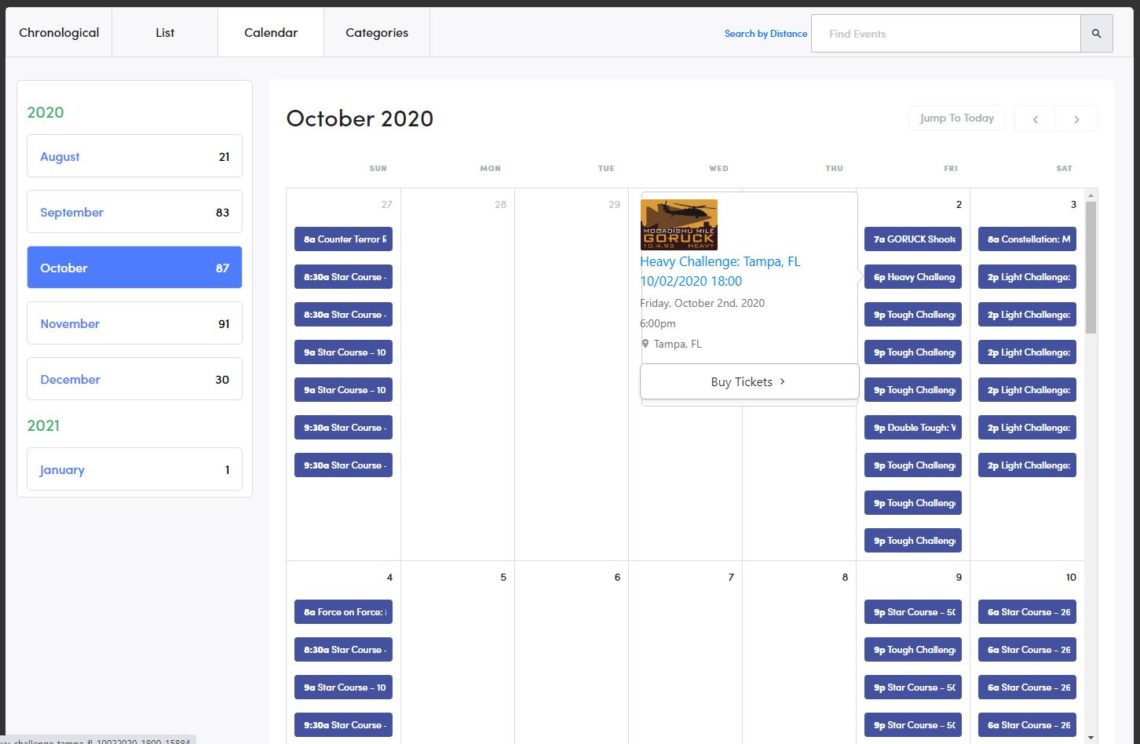Screen dimensions: 1140x744
Task: Open the 6p Heavy Challenge event chip
Action: point(913,277)
